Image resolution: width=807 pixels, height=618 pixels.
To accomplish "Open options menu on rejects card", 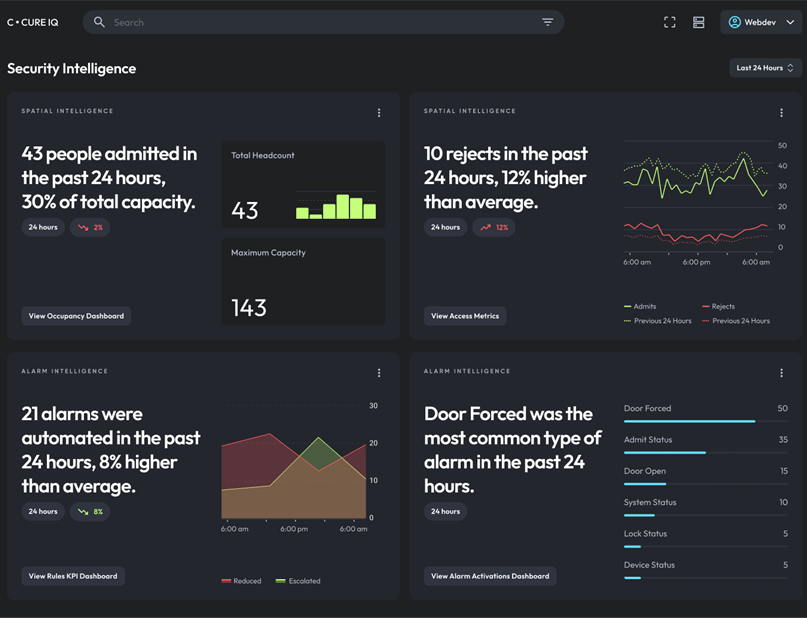I will (x=781, y=113).
